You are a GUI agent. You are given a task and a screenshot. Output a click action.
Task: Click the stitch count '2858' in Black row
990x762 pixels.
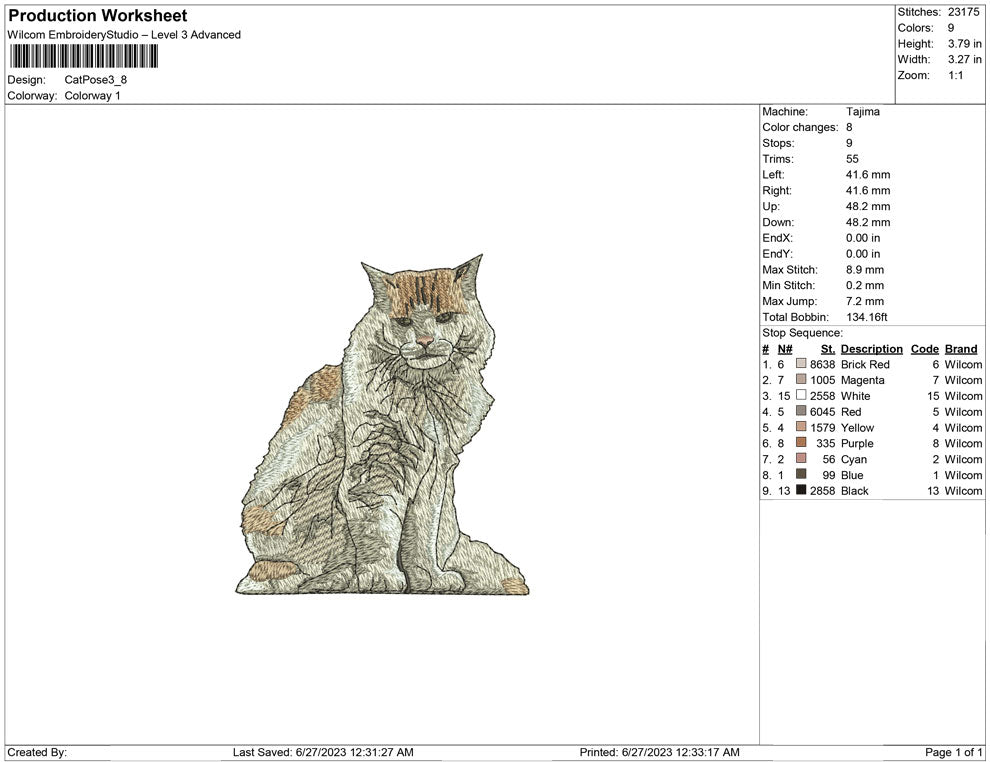(x=822, y=491)
